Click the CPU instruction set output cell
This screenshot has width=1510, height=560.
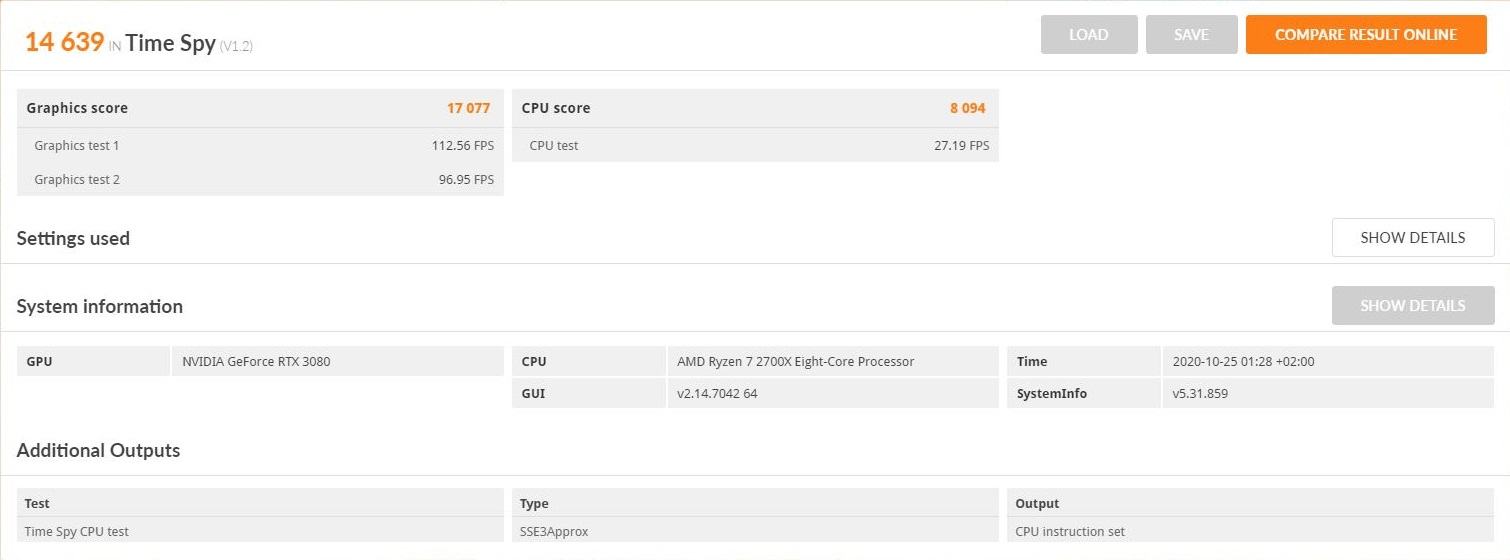click(1070, 532)
